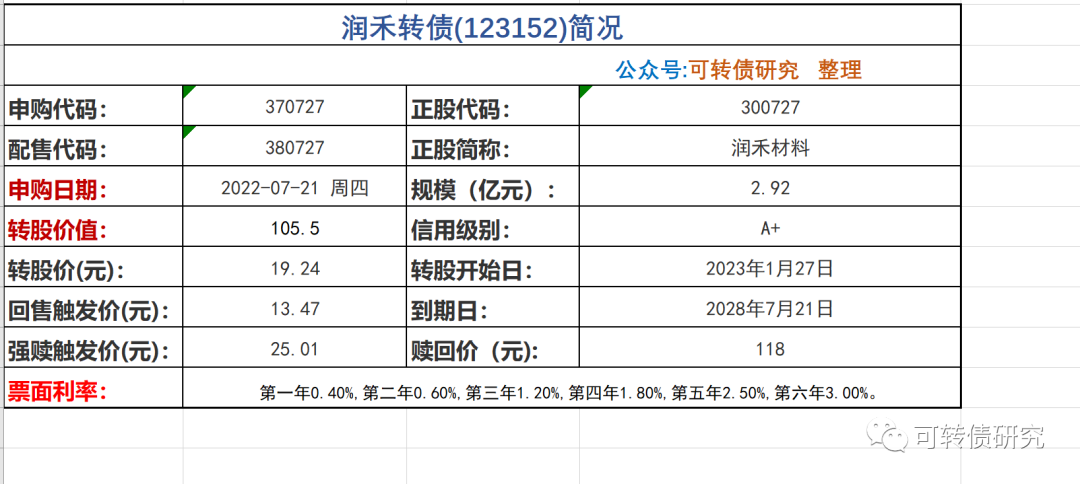Select the credit rating cell A+
This screenshot has width=1080, height=484.
pos(770,229)
